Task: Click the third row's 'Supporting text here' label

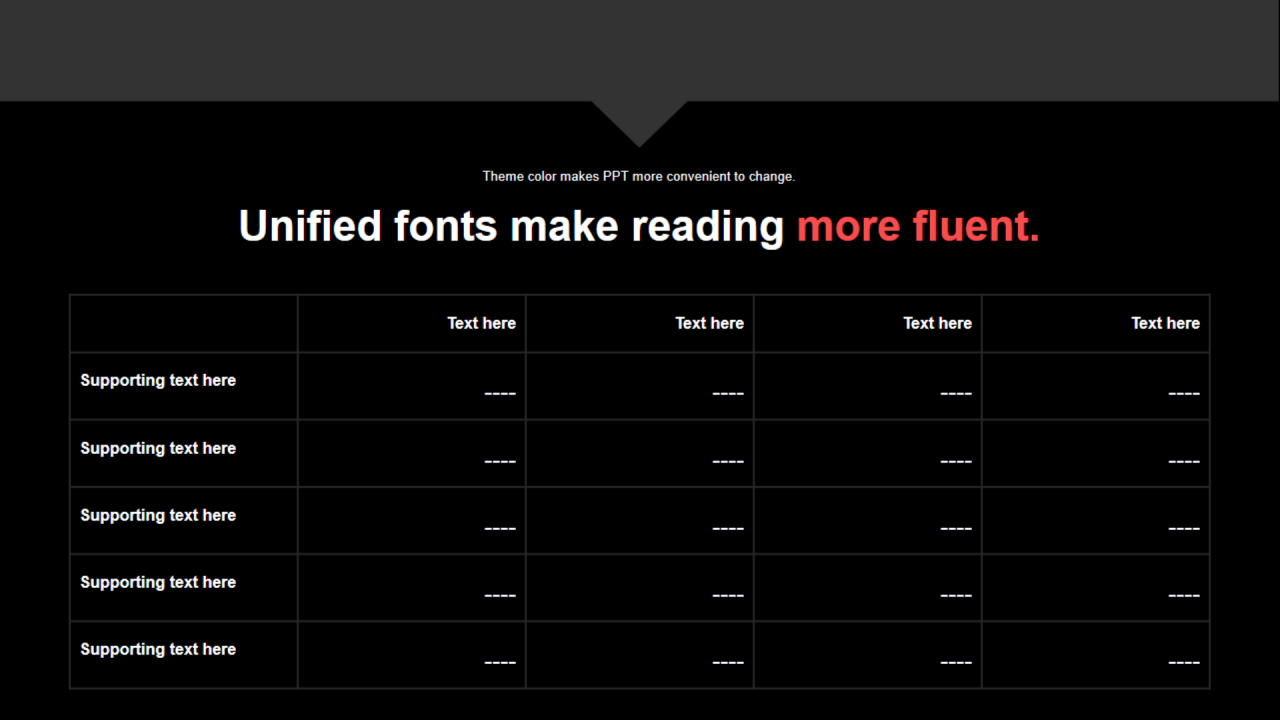Action: (x=158, y=515)
